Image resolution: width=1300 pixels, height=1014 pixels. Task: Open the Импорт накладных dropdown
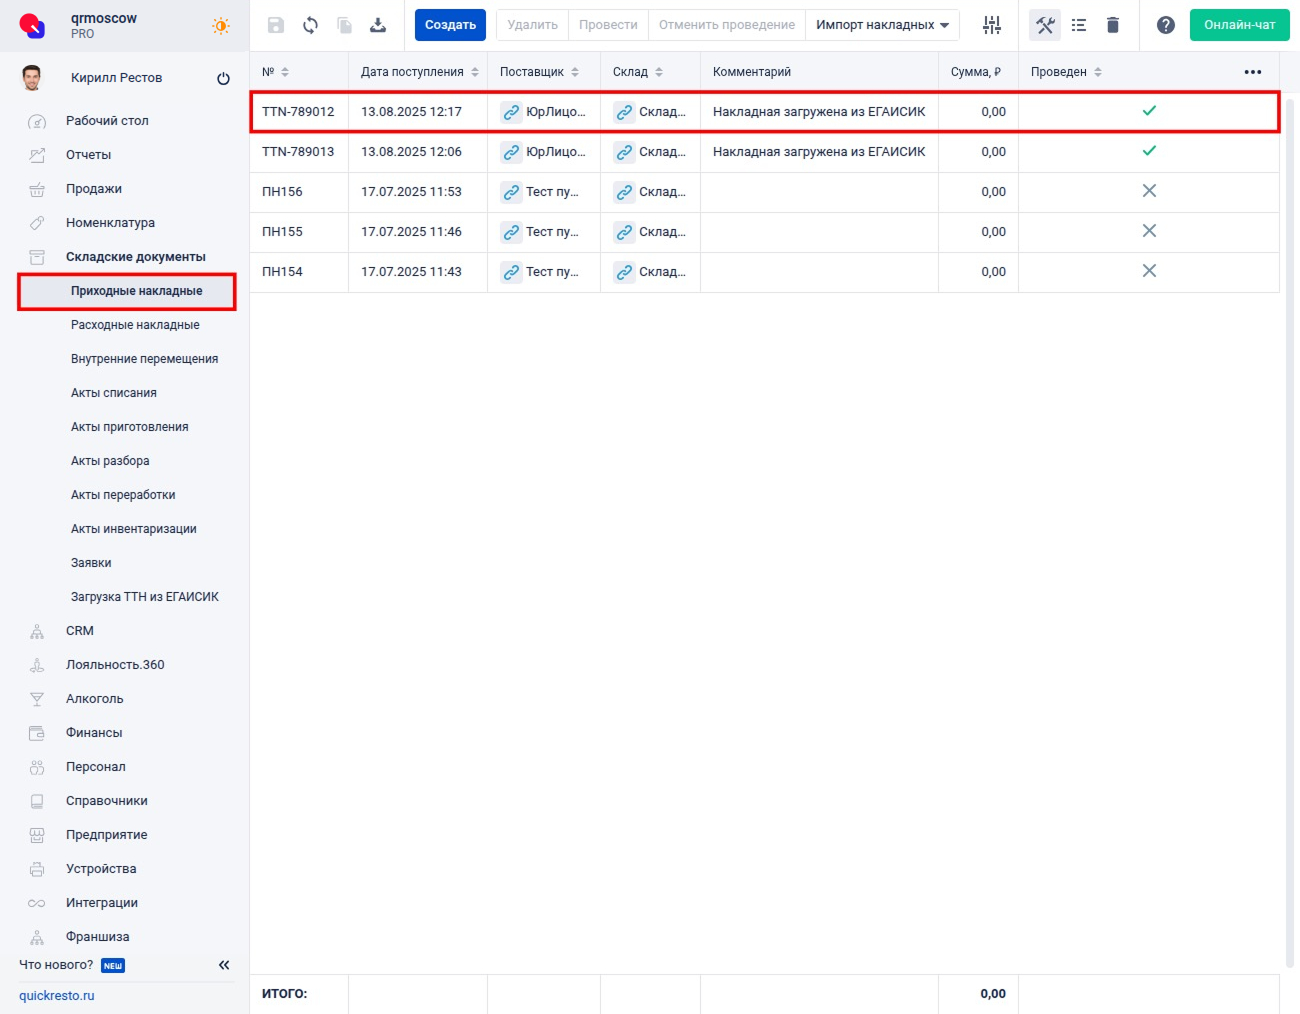click(882, 25)
